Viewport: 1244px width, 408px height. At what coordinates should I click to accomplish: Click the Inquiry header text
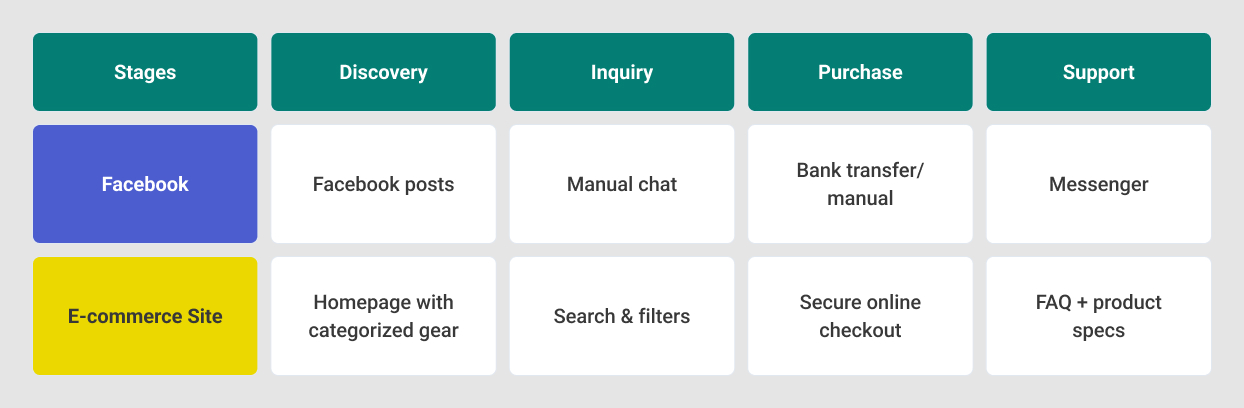622,73
